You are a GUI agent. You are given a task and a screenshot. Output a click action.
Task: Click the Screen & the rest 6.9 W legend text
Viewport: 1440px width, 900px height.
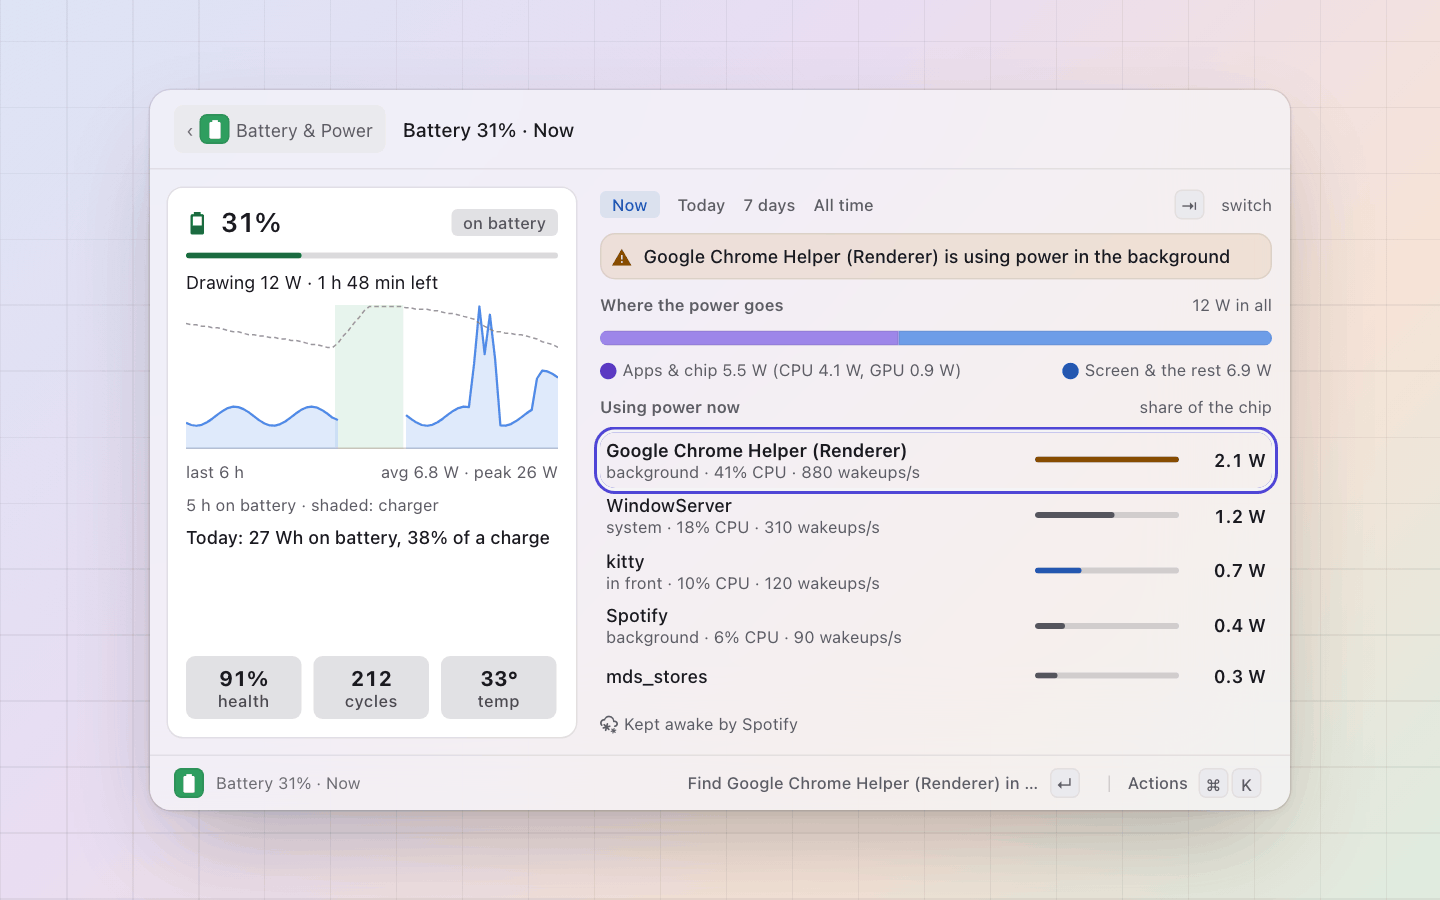1178,371
